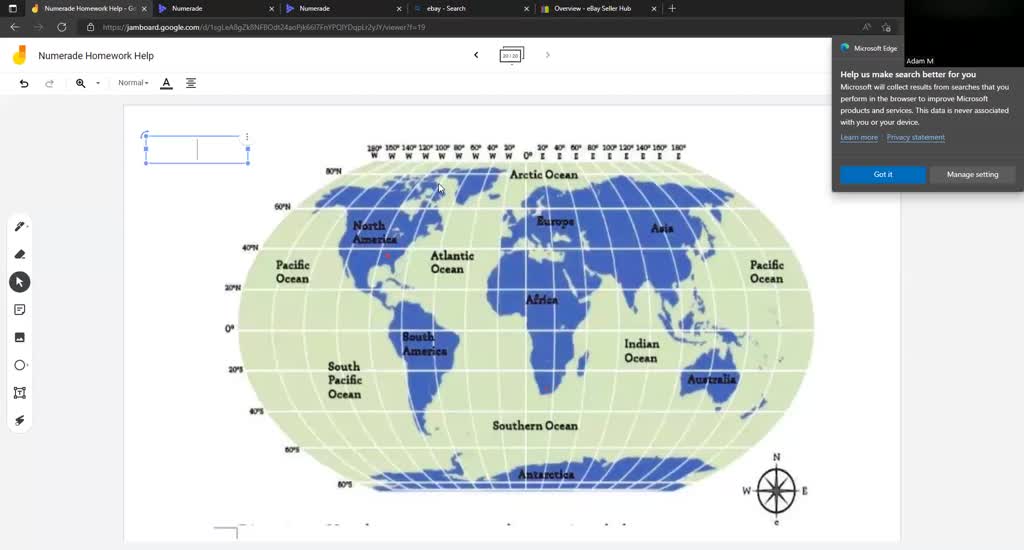Switch to the eBay Seller Hub tab
The height and width of the screenshot is (550, 1024).
pos(598,8)
